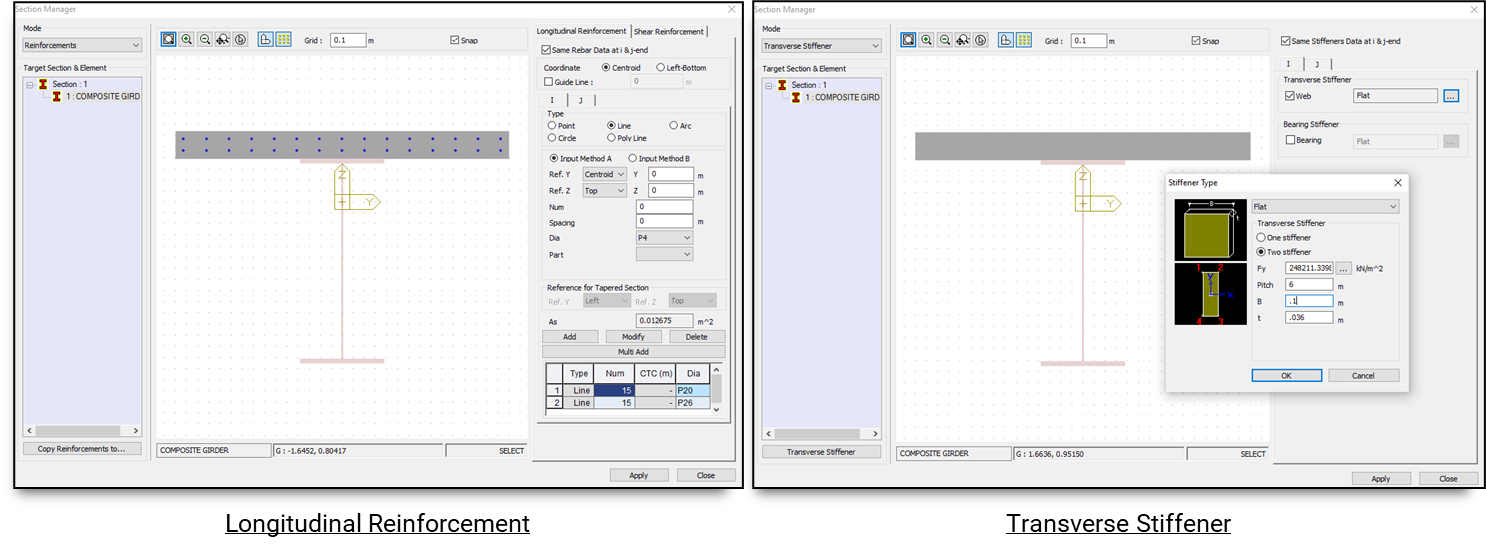Viewport: 1486px width, 553px height.
Task: Click Zoom Fit icon in Transverse Stiffener window
Action: (x=908, y=41)
